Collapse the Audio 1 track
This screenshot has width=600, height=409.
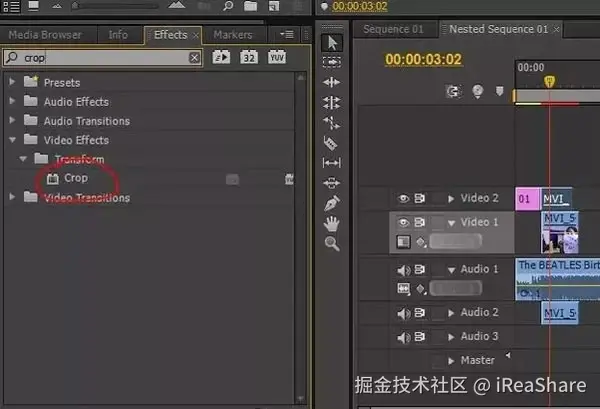(x=452, y=270)
